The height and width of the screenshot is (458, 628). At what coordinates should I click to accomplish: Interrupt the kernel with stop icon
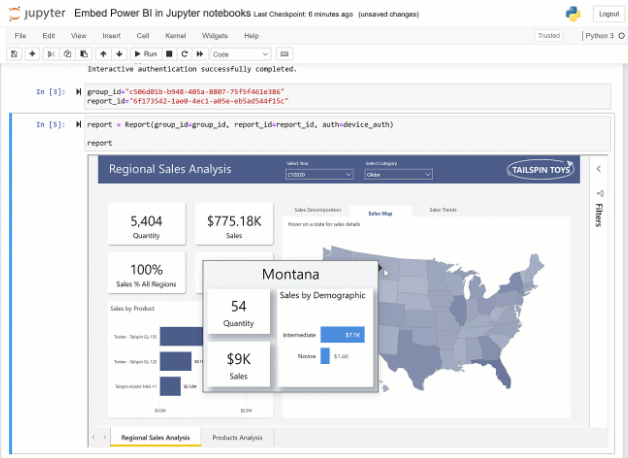click(169, 54)
